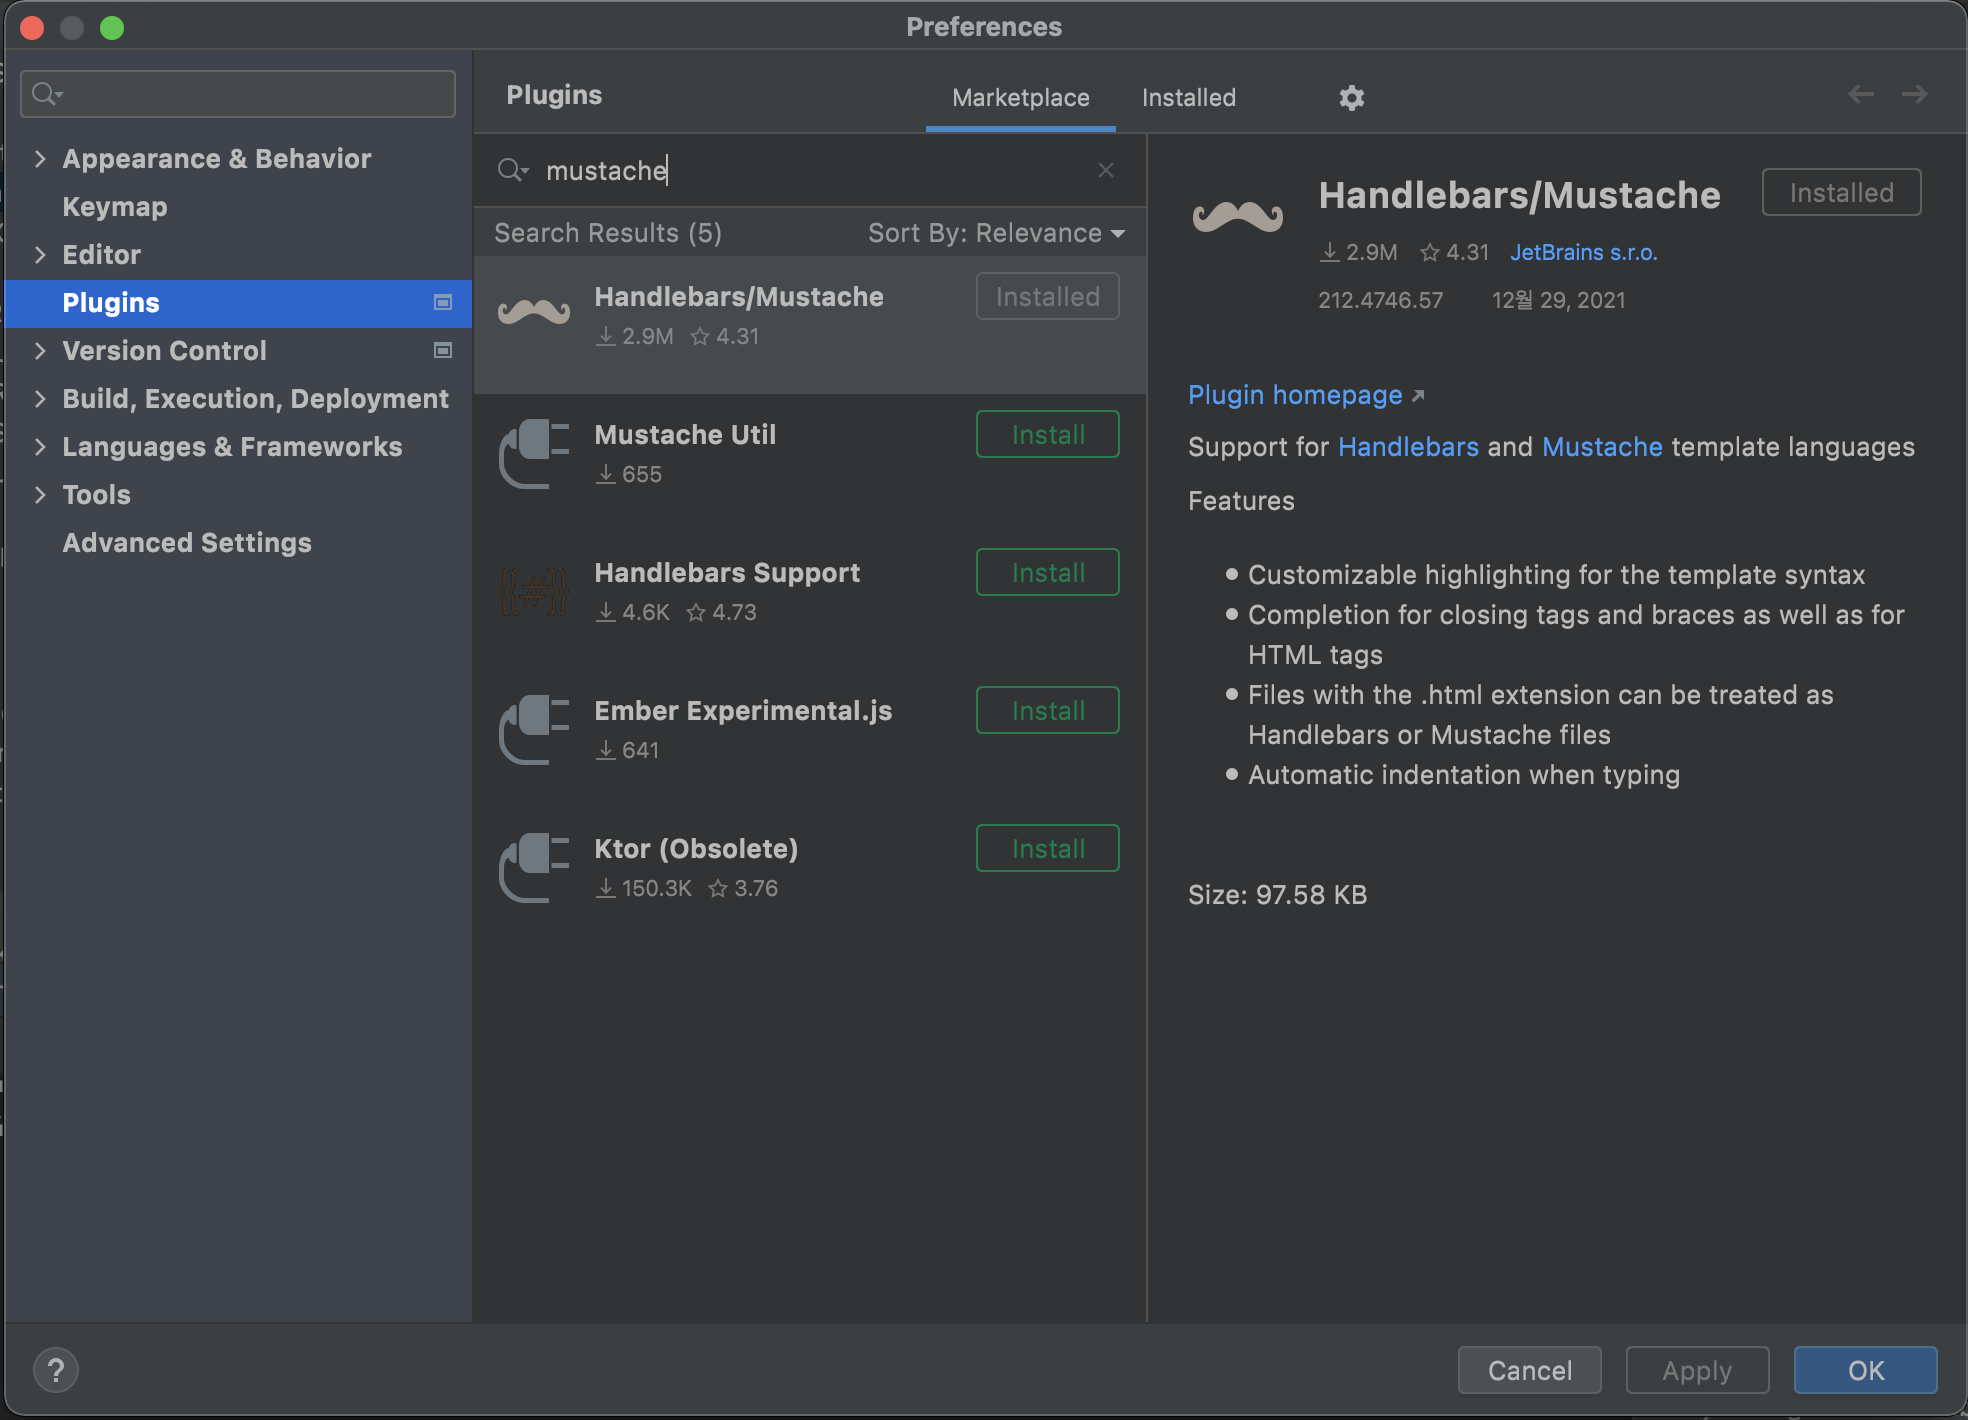This screenshot has height=1420, width=1968.
Task: Expand the Editor settings section
Action: pos(40,254)
